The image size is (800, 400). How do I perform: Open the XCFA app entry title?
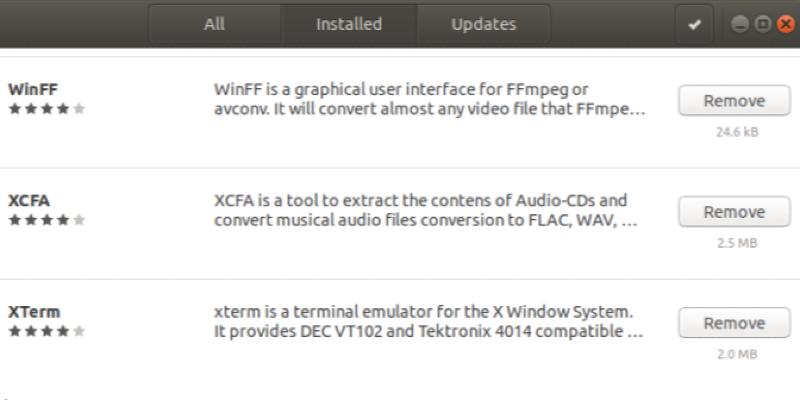29,199
